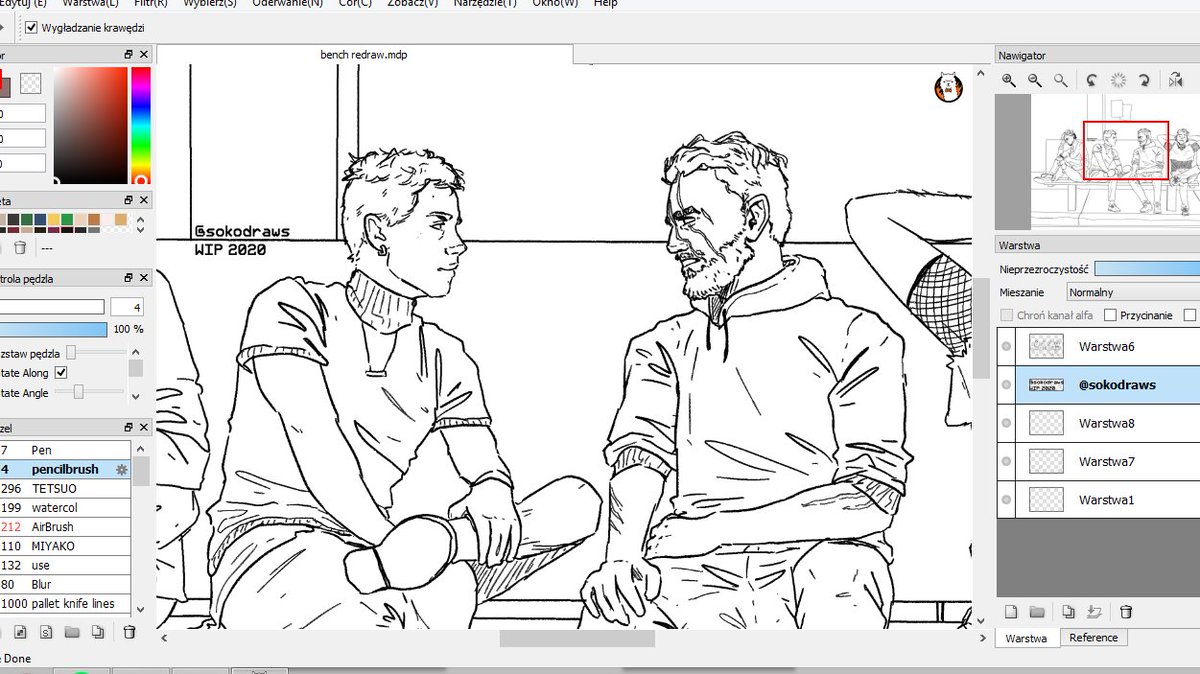Toggle visibility of Warstwa1 layer
Screen dimensions: 1200x674
tap(1006, 499)
